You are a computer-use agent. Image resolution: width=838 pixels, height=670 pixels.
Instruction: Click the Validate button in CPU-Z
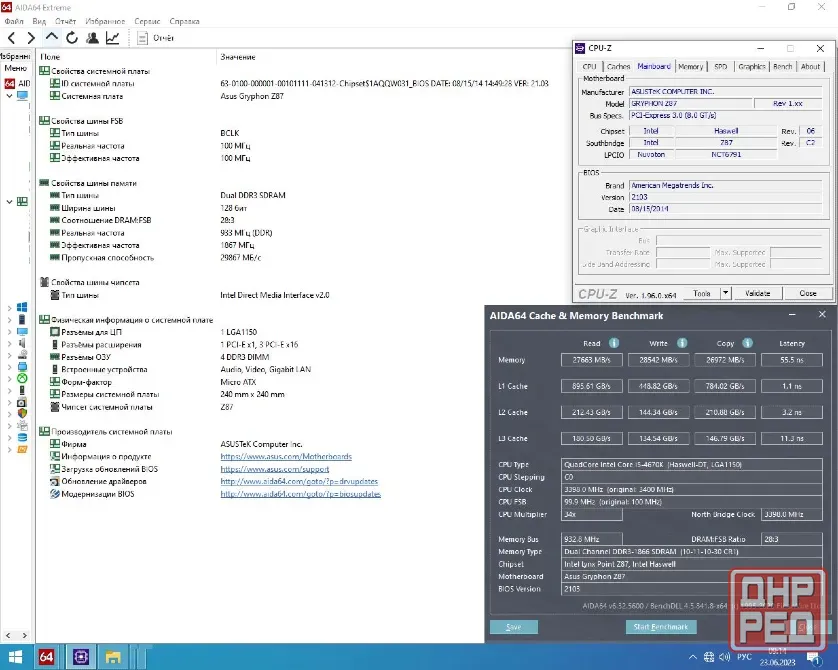757,293
